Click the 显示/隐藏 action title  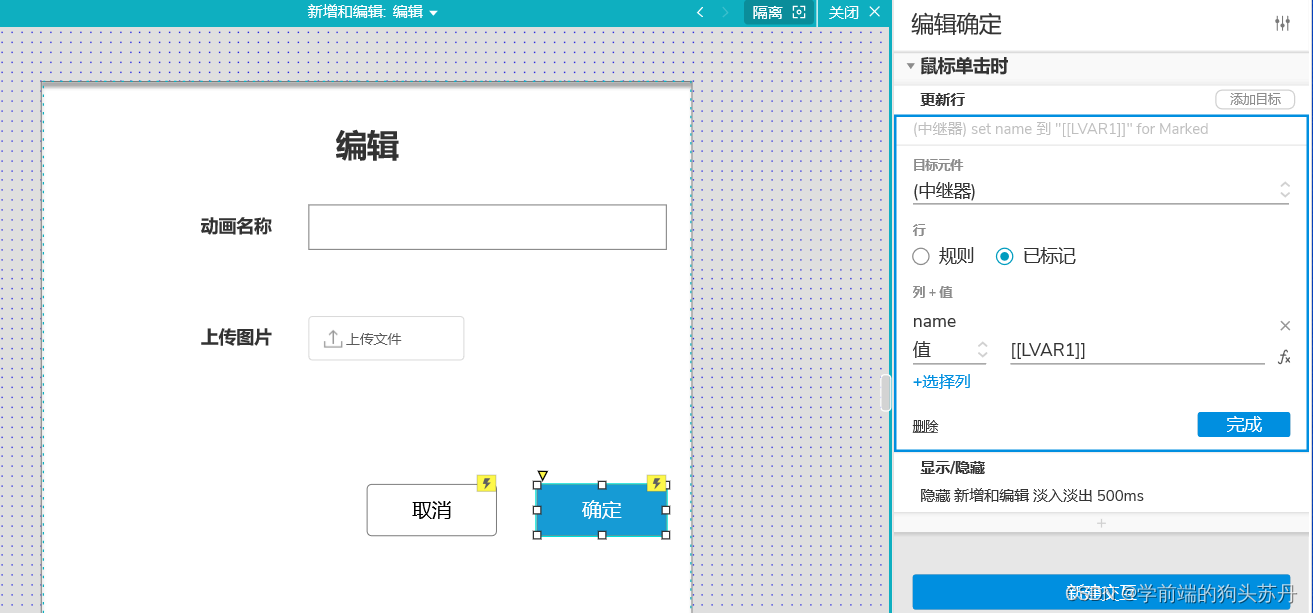click(953, 468)
